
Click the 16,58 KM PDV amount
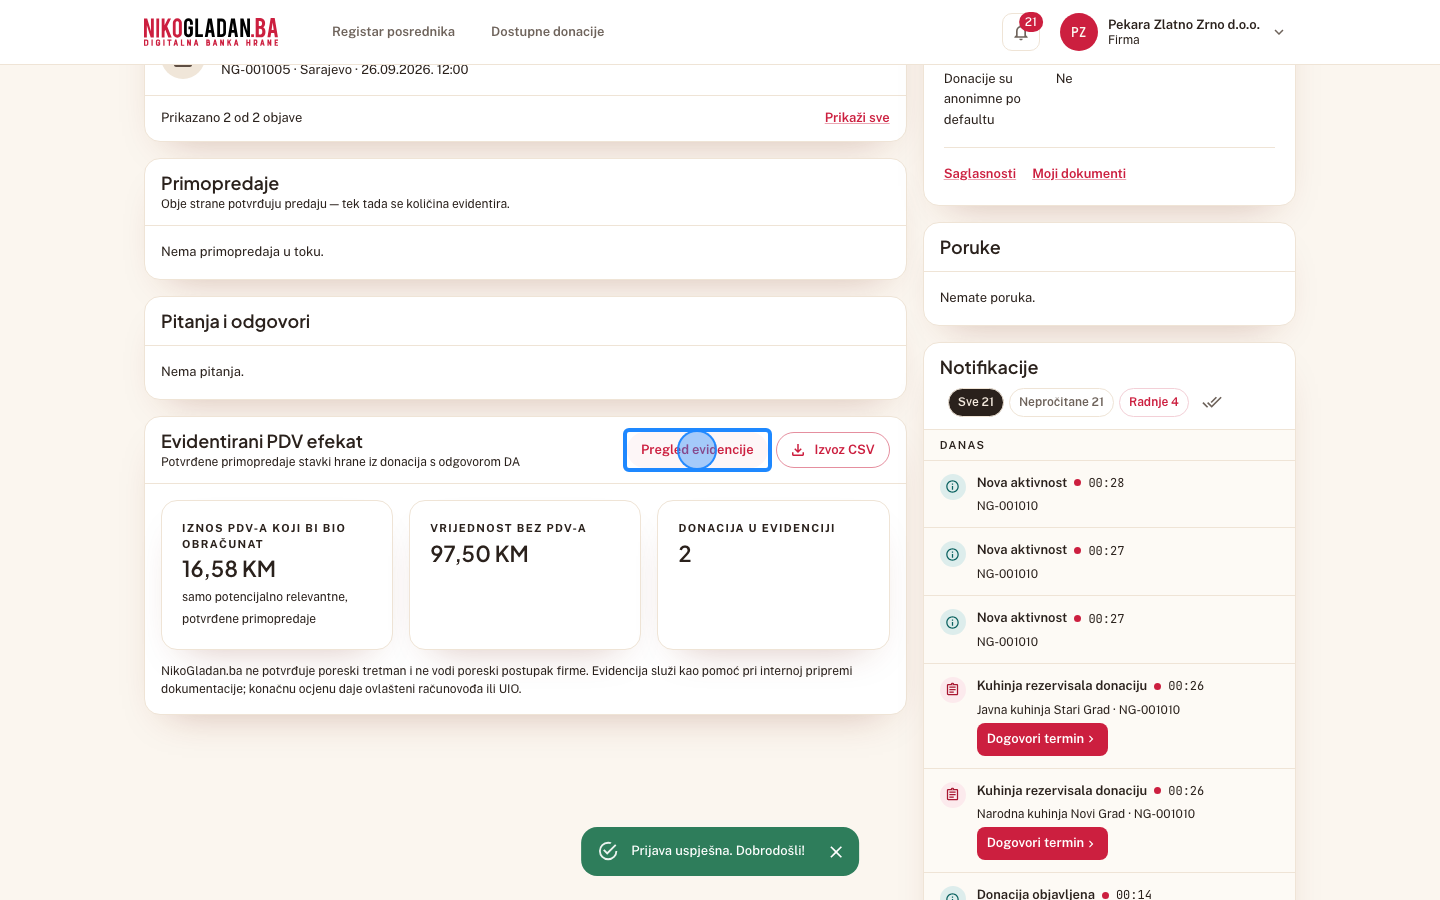click(229, 570)
